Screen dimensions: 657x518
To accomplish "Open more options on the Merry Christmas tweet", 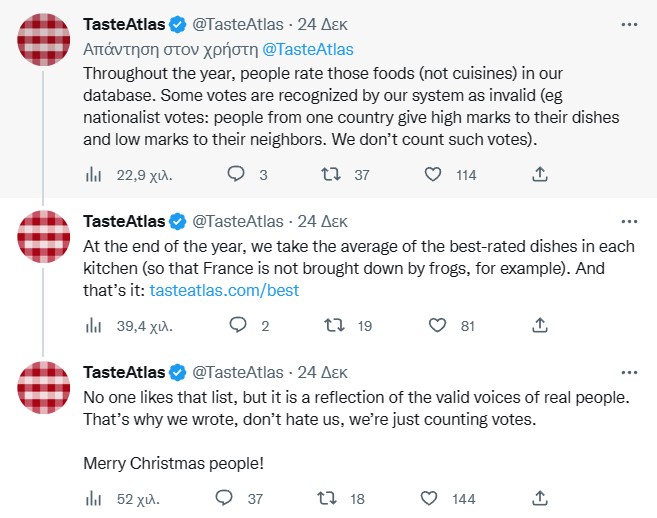I will [x=628, y=371].
